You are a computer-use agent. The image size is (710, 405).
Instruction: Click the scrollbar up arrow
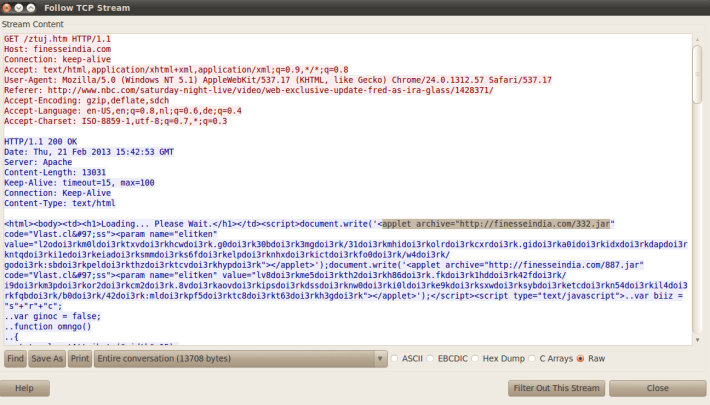pos(697,39)
